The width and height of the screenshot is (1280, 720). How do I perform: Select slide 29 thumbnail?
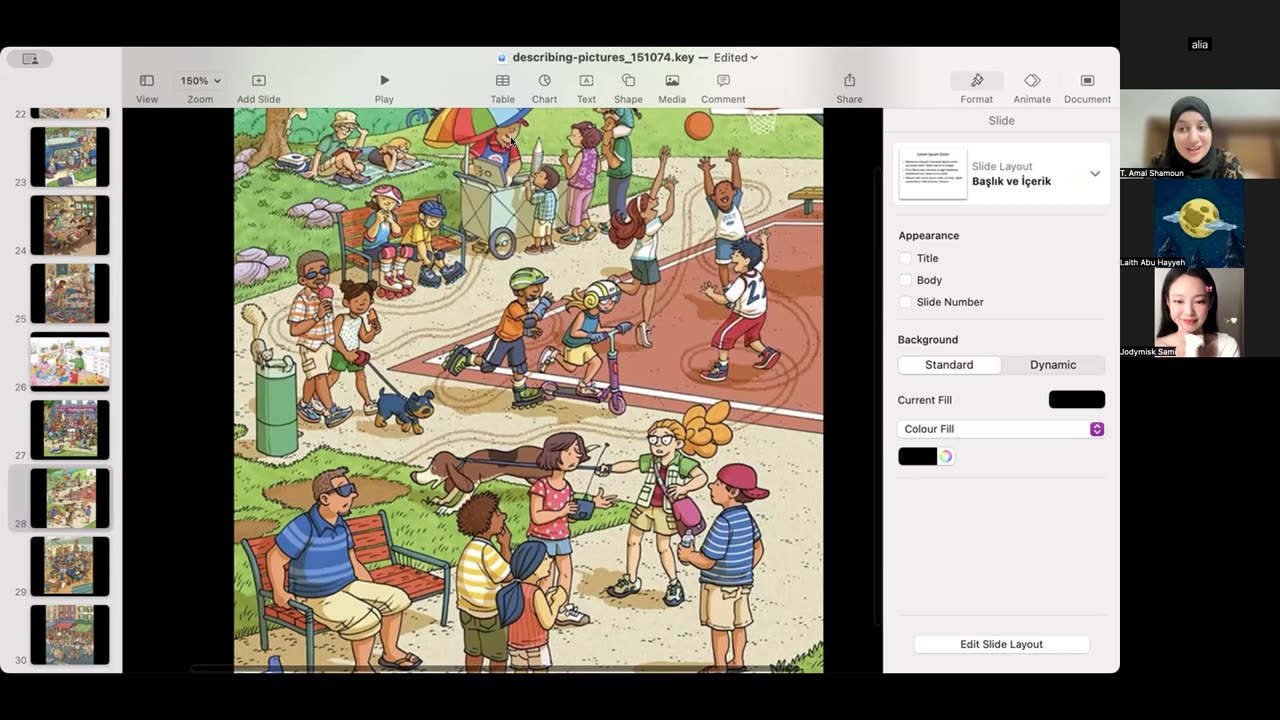click(x=70, y=567)
